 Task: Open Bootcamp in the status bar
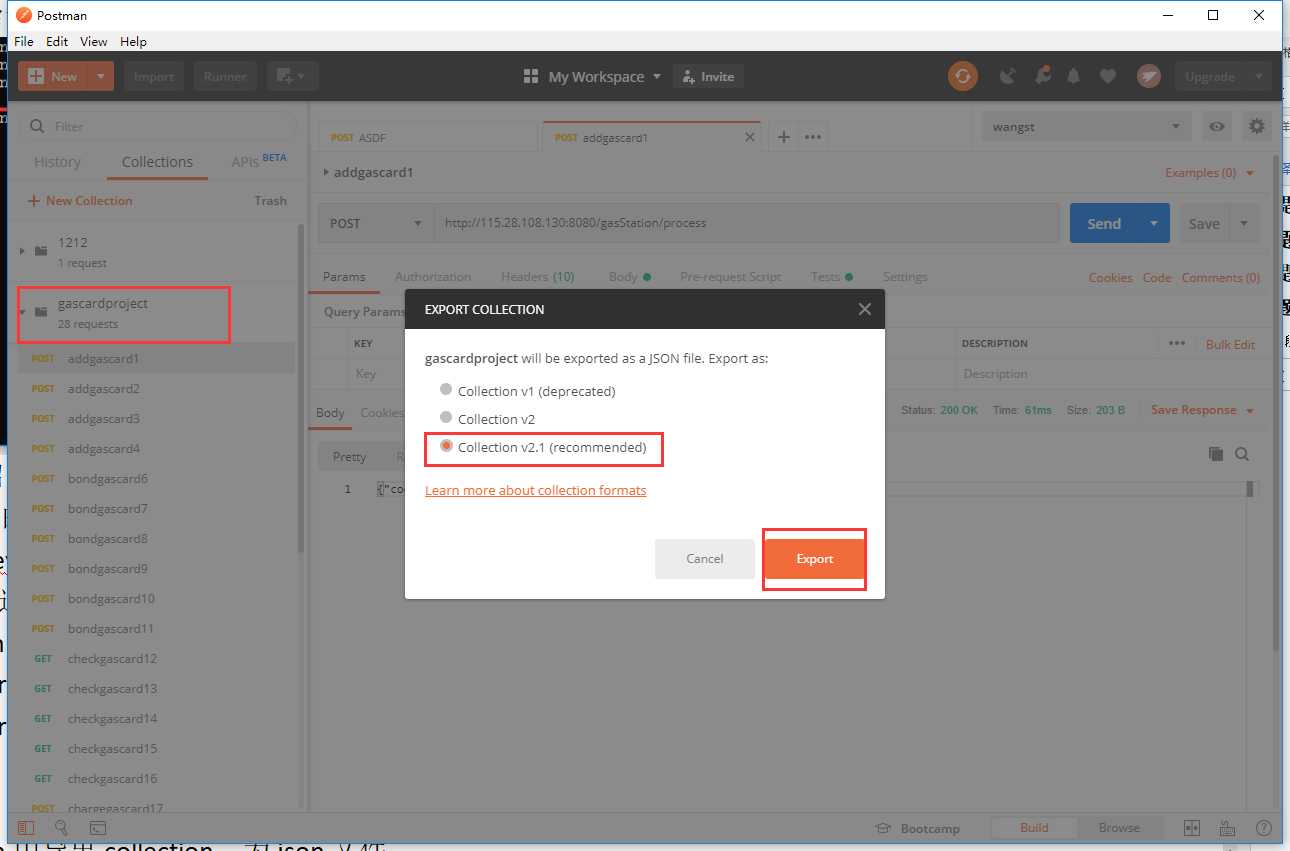tap(917, 828)
